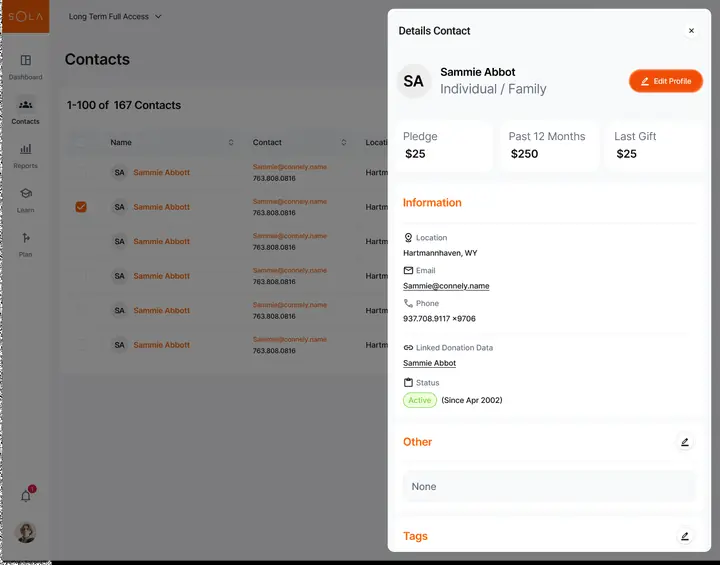Close the Details Contact panel

[x=691, y=31]
